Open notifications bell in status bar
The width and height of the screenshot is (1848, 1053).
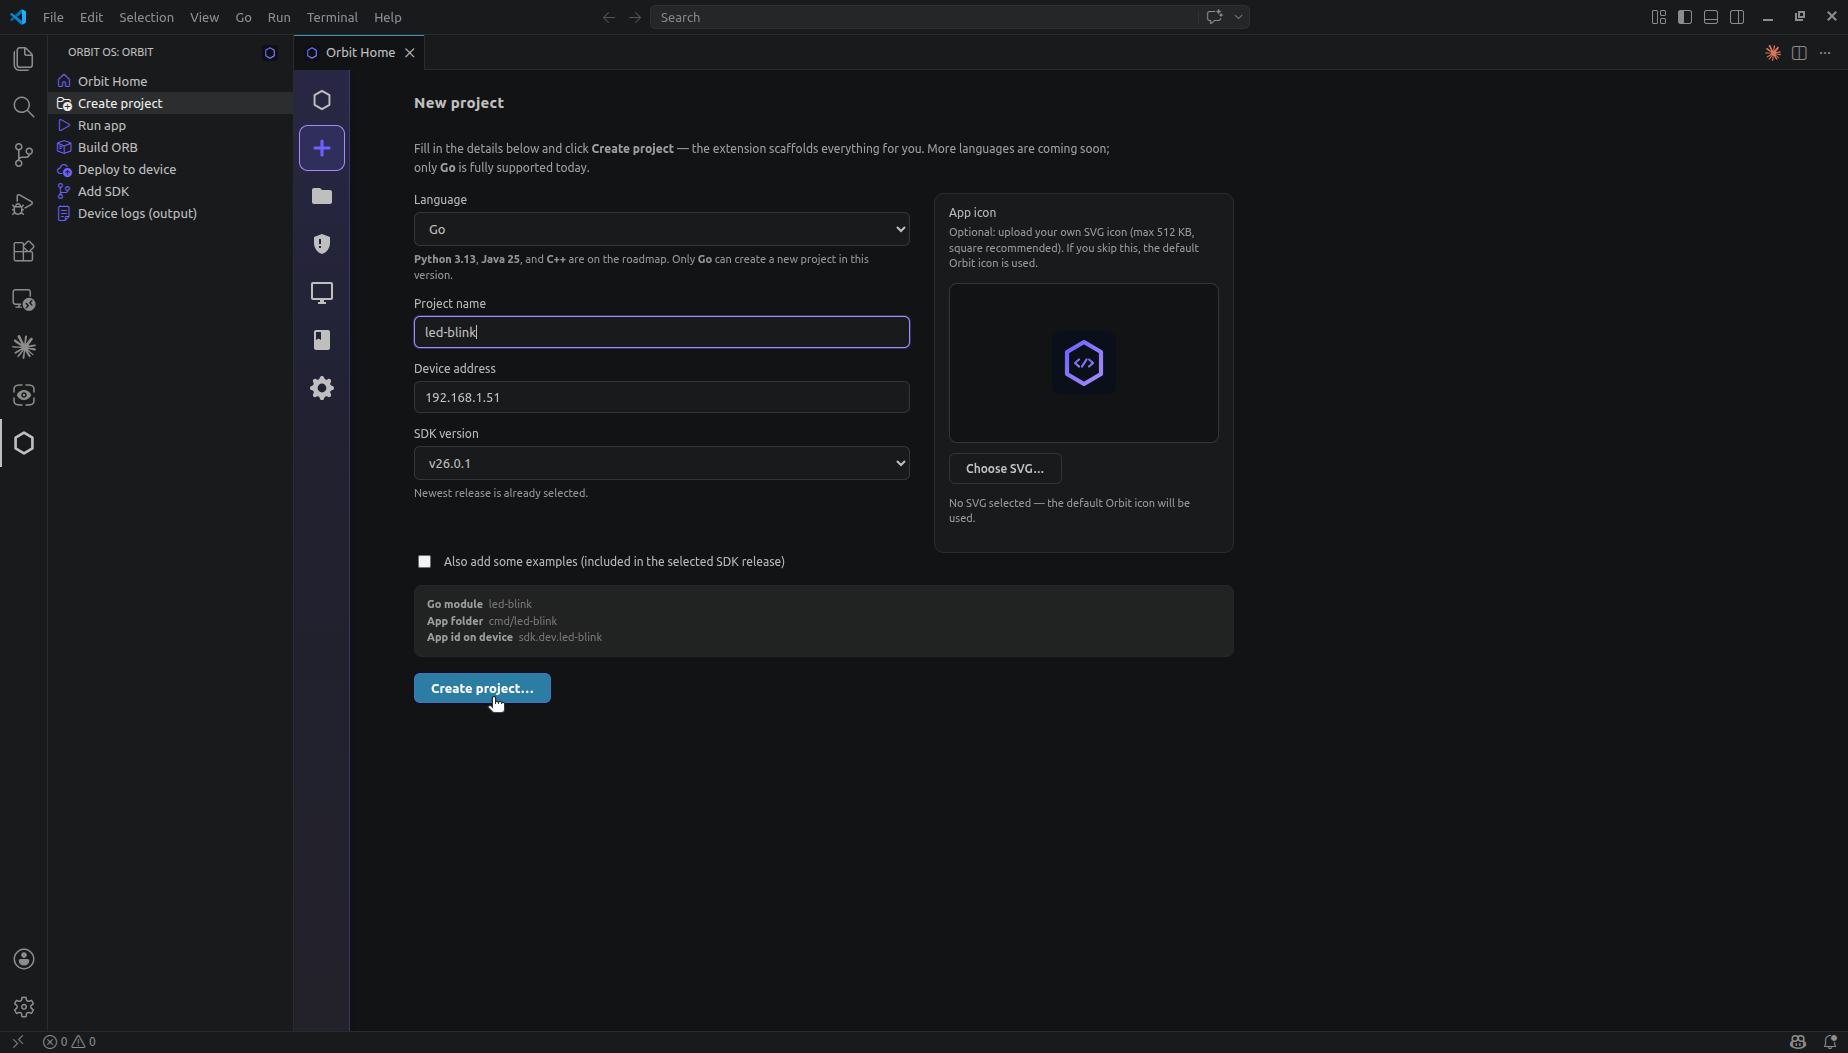pyautogui.click(x=1830, y=1042)
